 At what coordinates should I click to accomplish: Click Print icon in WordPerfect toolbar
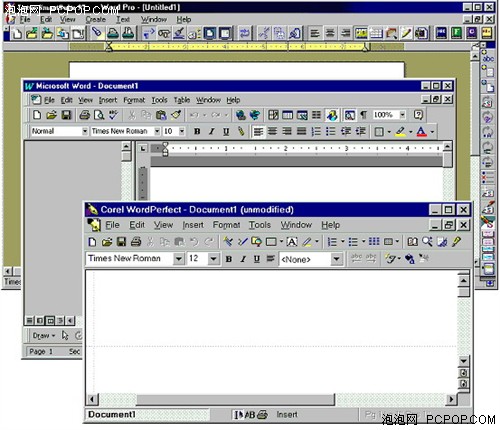[x=136, y=242]
